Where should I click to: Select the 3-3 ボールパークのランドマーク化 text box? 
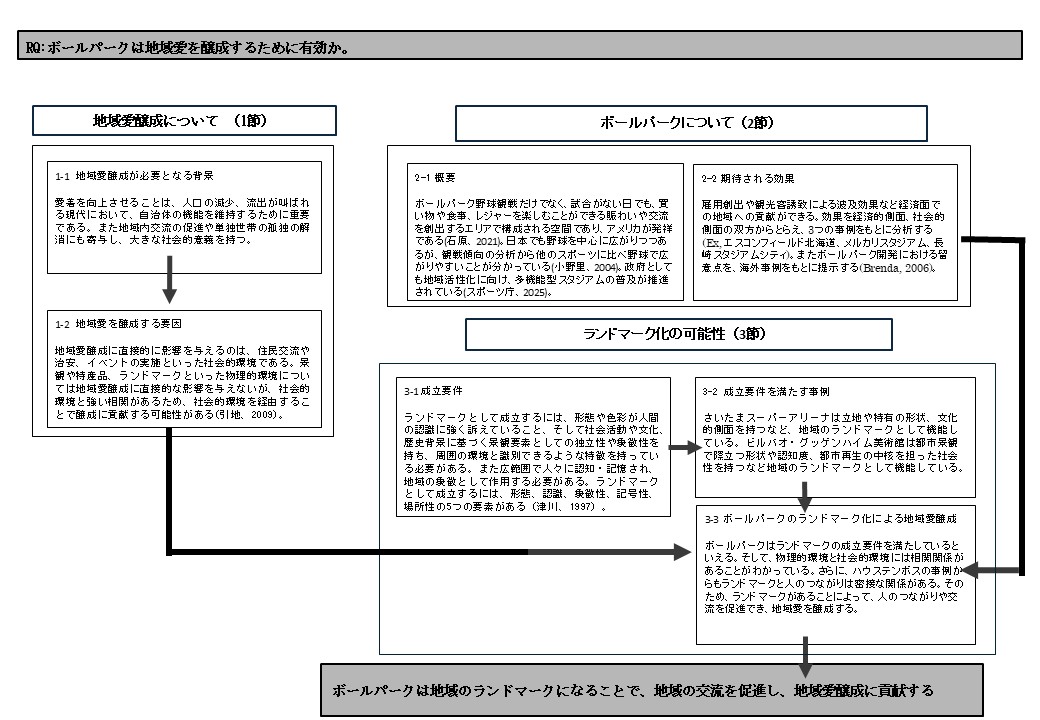click(x=835, y=575)
